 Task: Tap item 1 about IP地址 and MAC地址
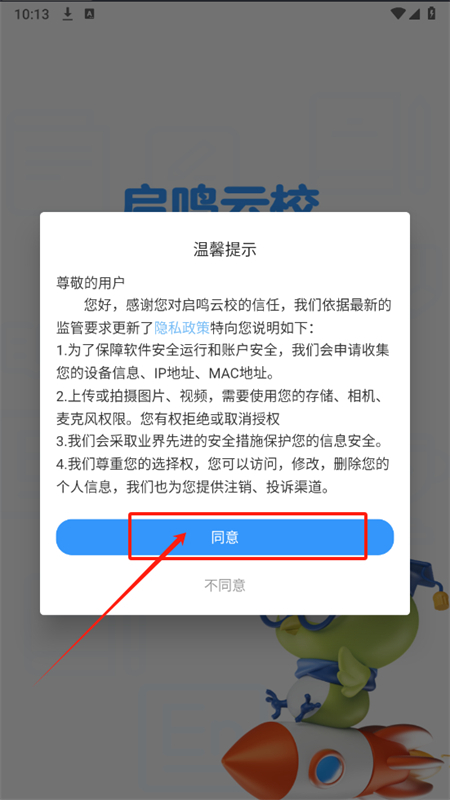(222, 362)
